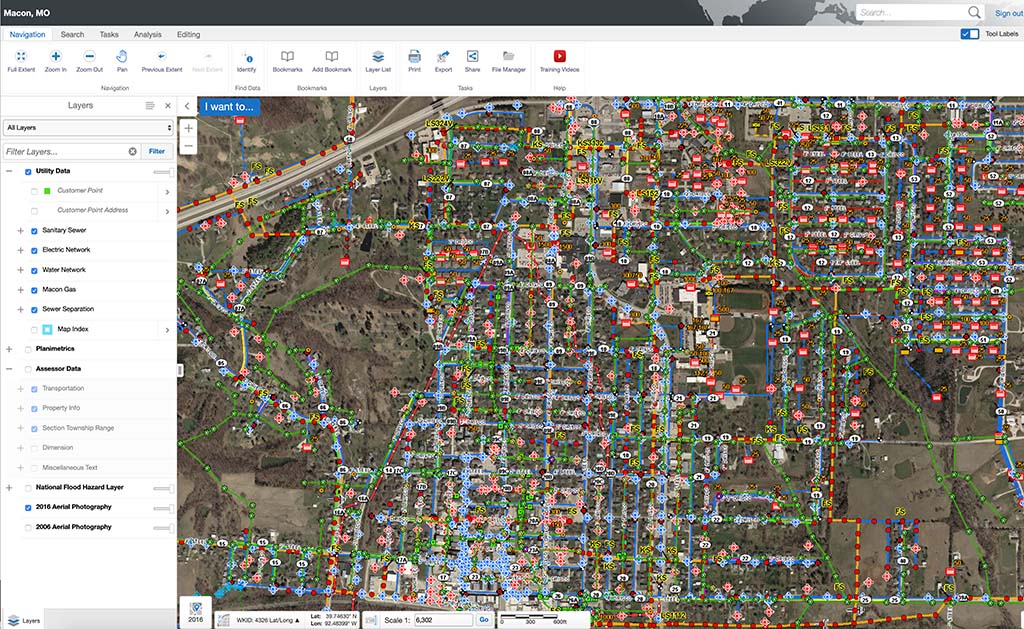The width and height of the screenshot is (1024, 629).
Task: Switch to the Navigation tab
Action: [x=27, y=35]
